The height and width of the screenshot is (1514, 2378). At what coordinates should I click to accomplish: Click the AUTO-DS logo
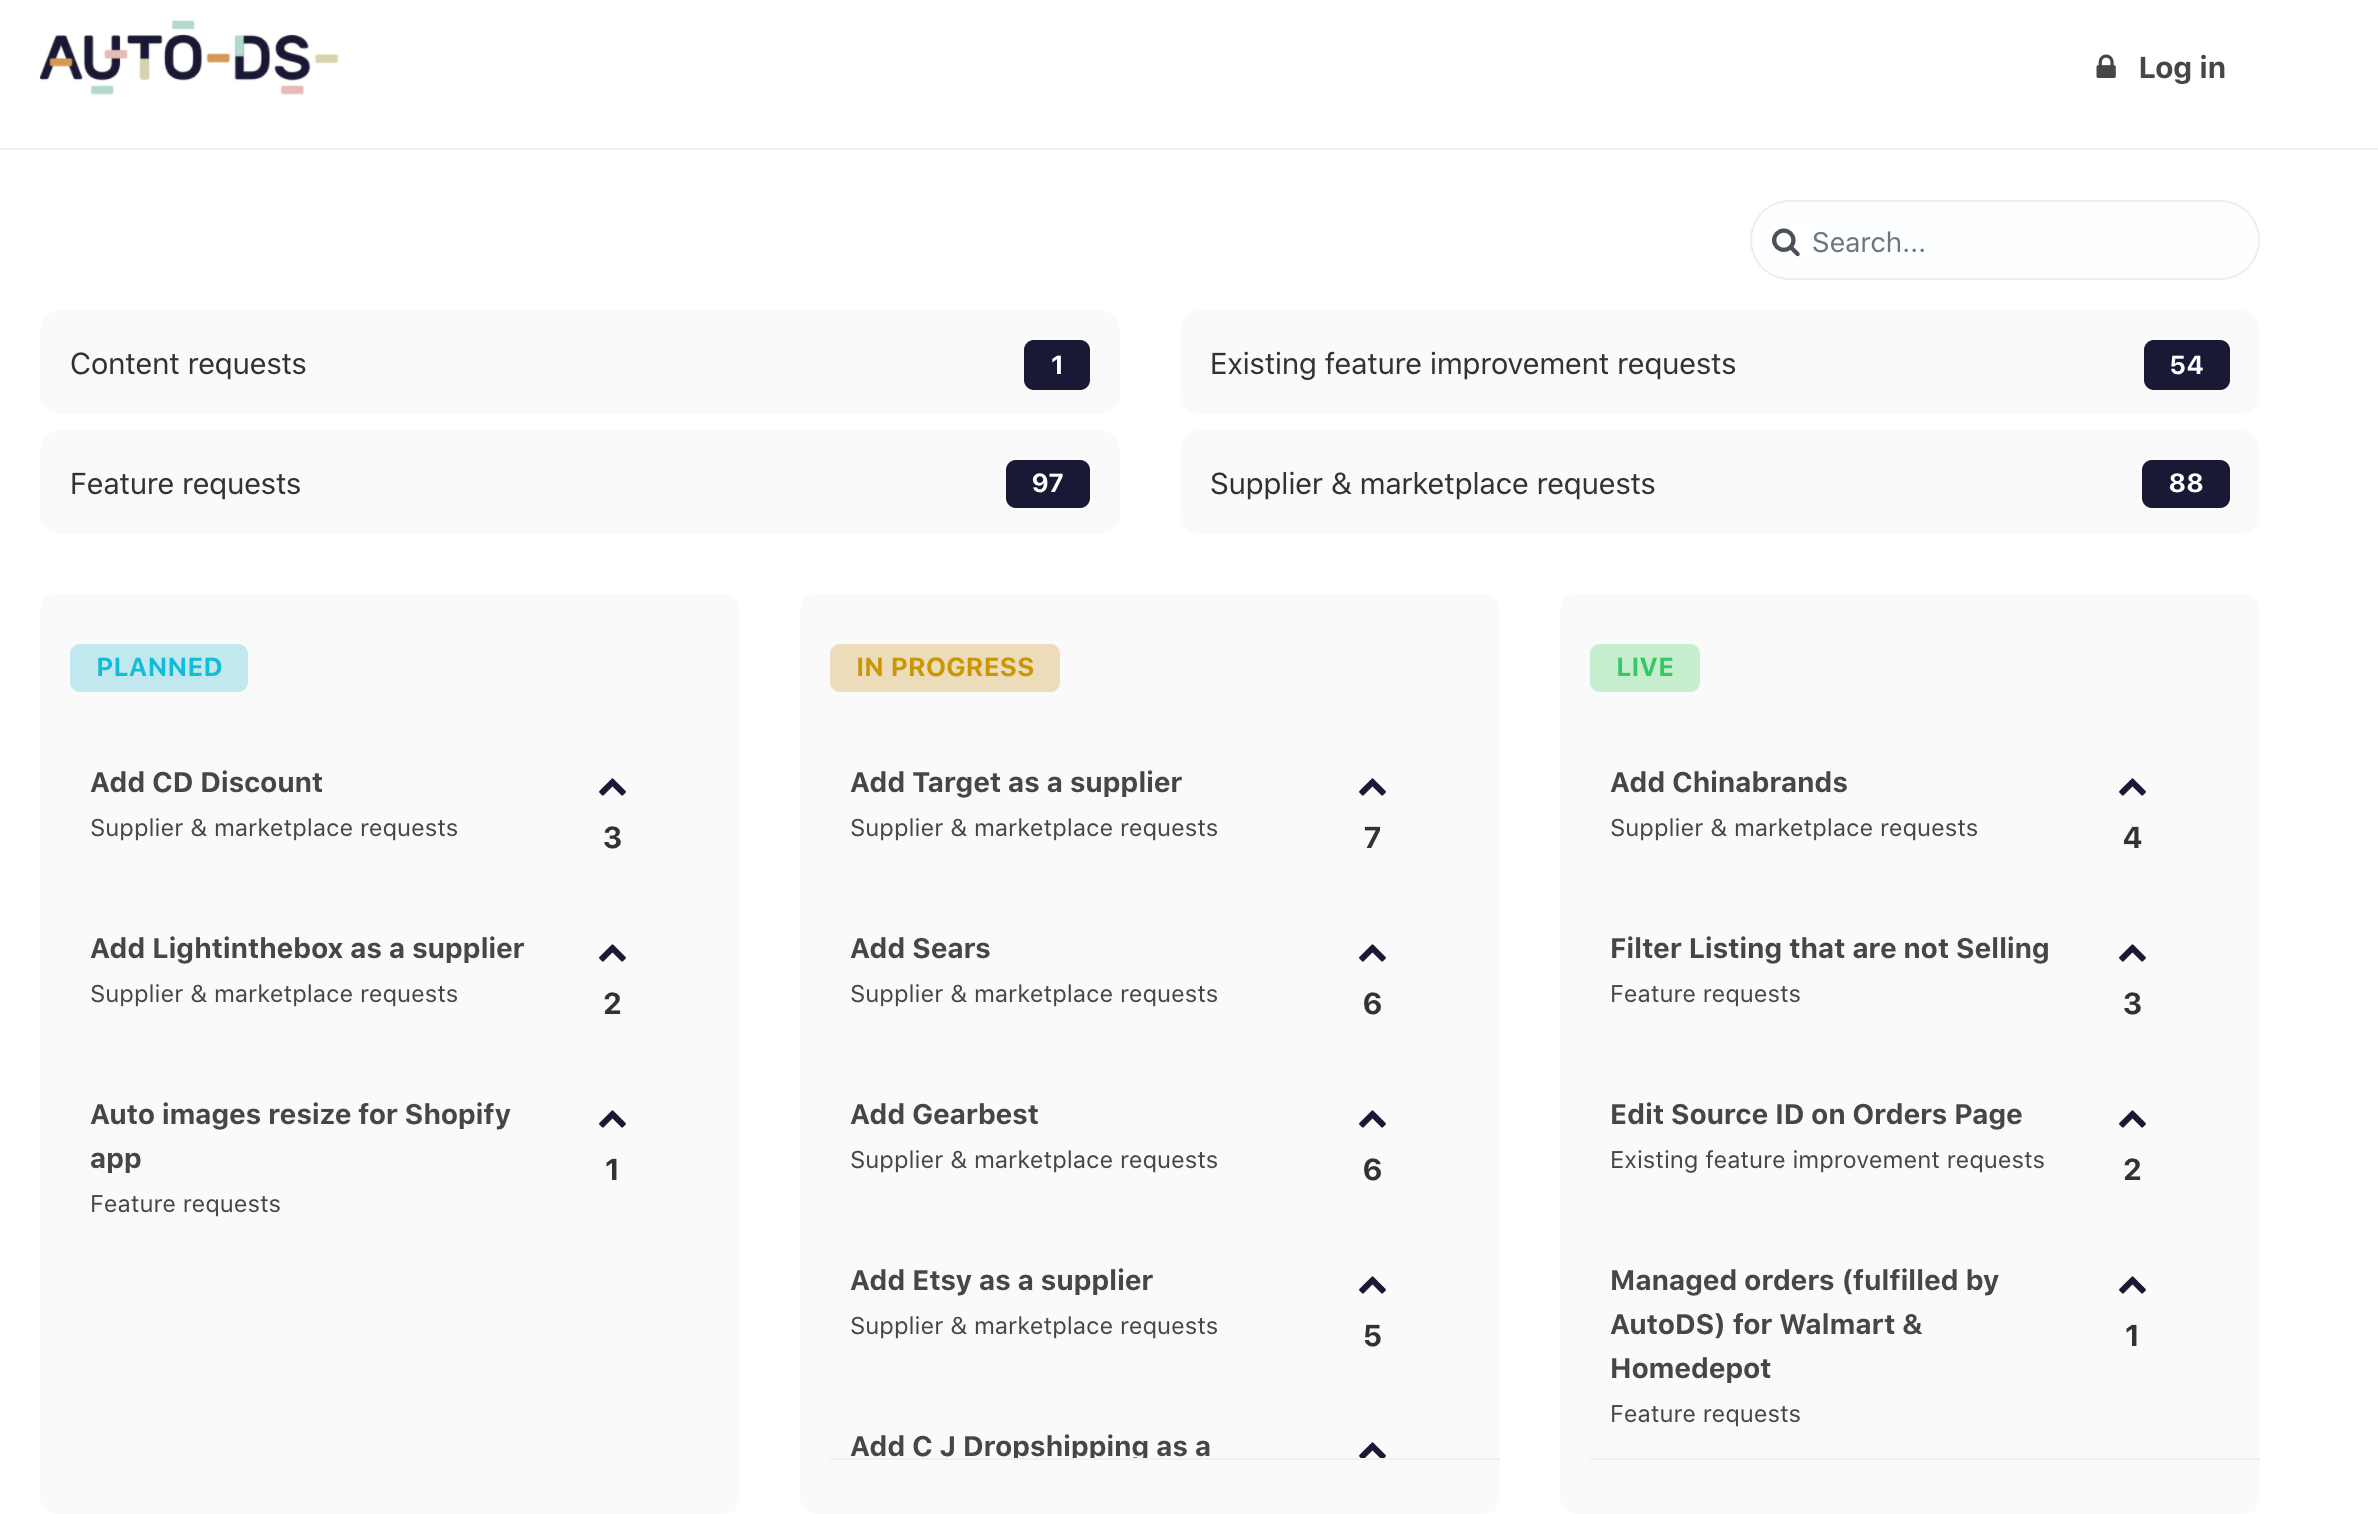pyautogui.click(x=188, y=58)
